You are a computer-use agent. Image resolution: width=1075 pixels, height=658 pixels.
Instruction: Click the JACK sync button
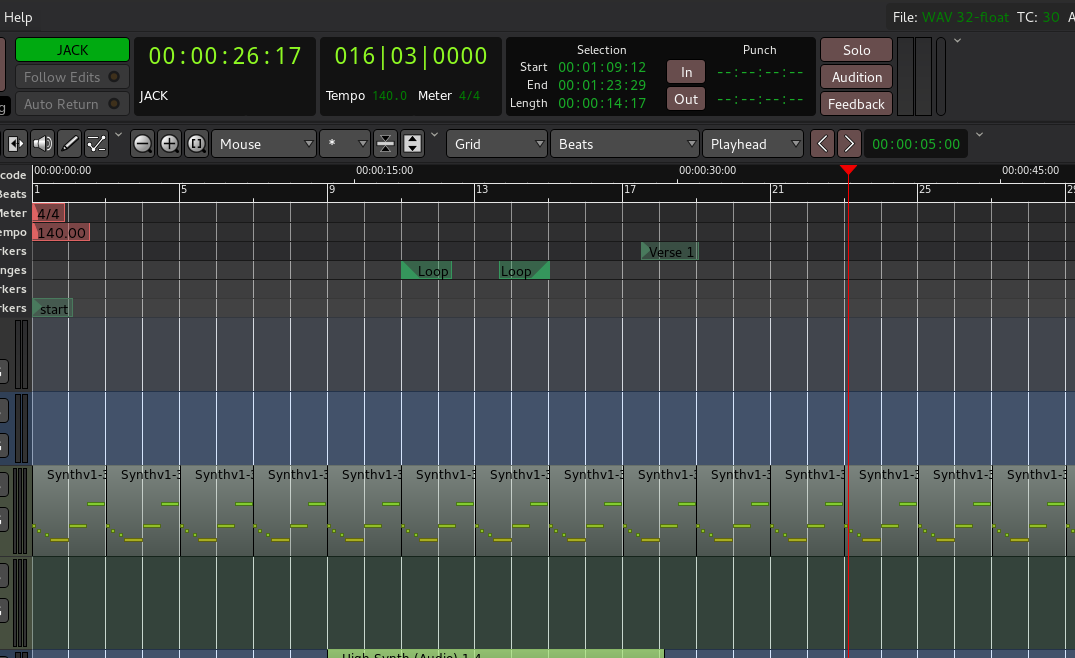(72, 50)
